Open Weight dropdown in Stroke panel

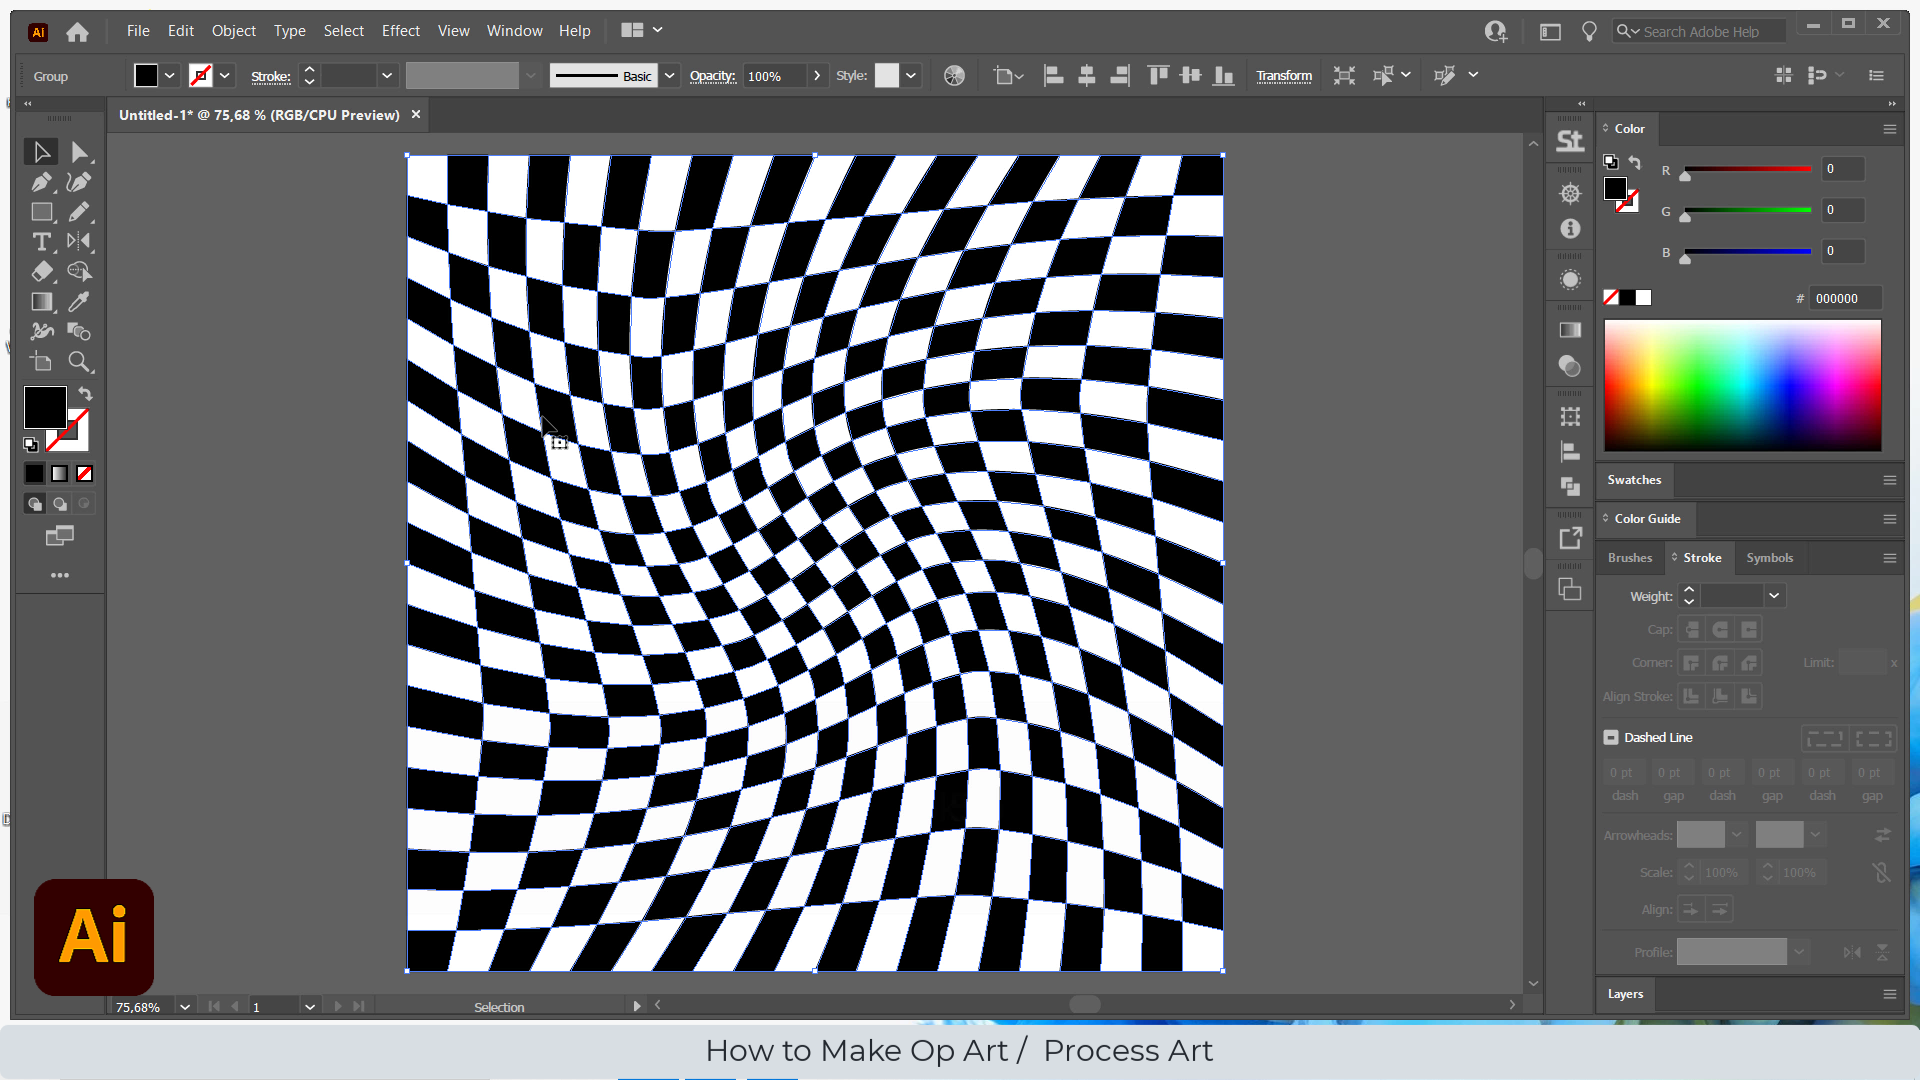pyautogui.click(x=1774, y=596)
